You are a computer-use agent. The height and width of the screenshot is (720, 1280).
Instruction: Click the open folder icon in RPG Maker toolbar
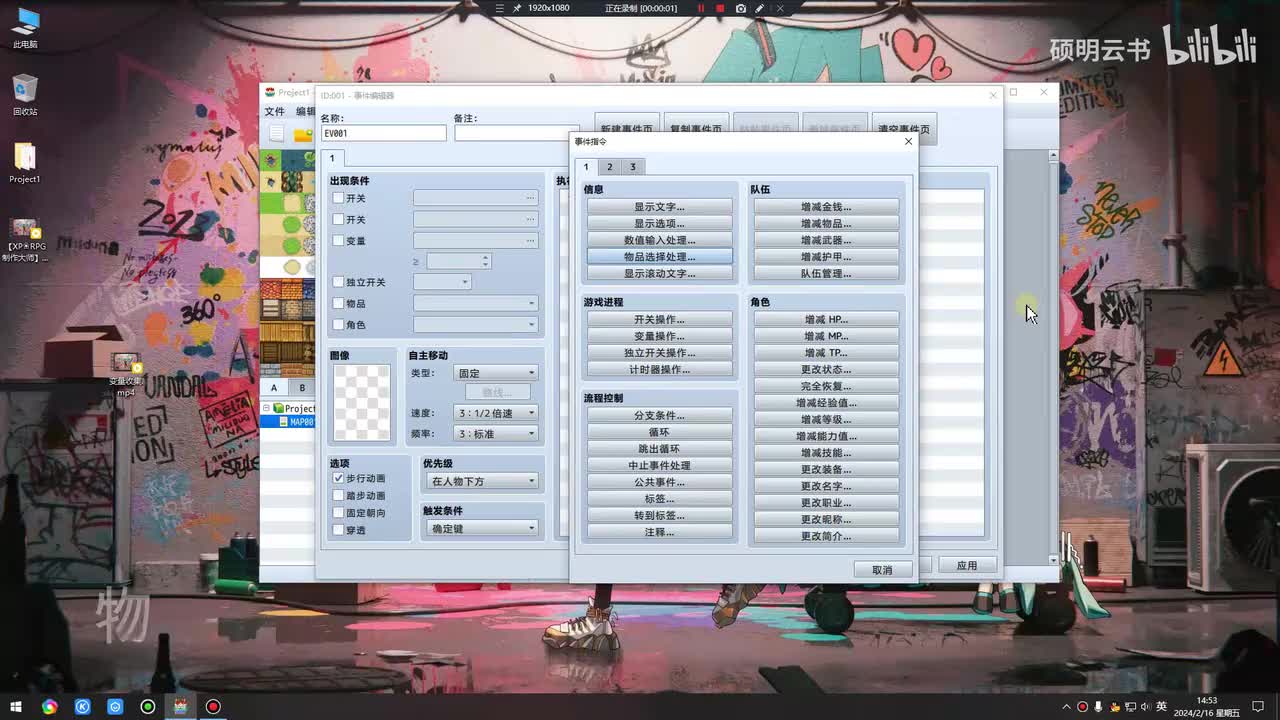303,133
